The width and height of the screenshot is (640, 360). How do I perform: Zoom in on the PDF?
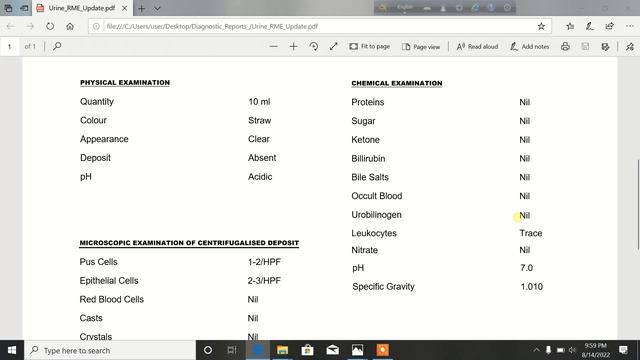click(293, 47)
